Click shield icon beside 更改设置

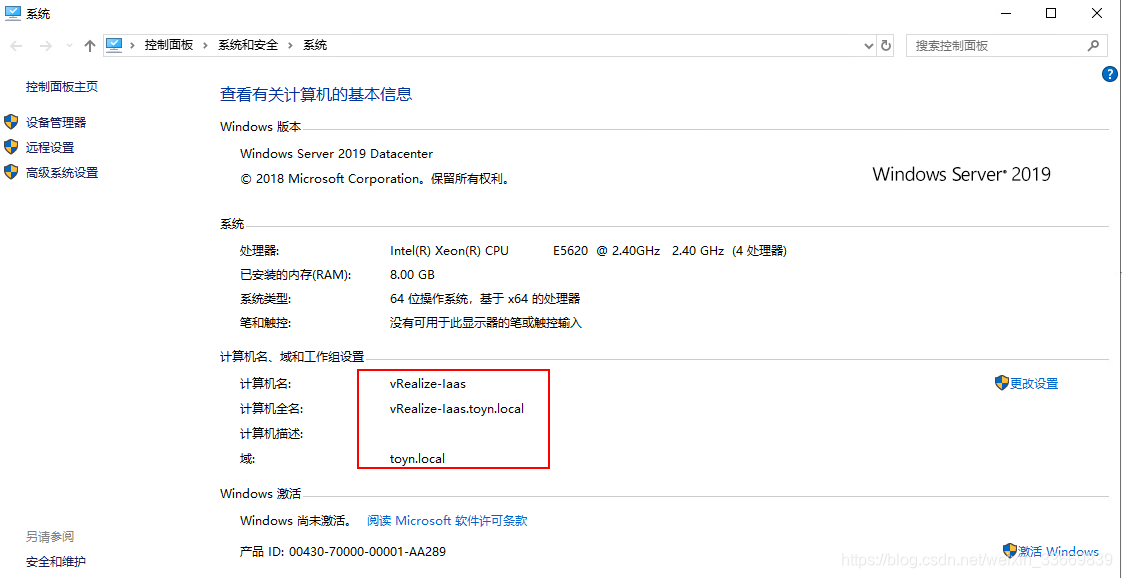(x=1002, y=383)
